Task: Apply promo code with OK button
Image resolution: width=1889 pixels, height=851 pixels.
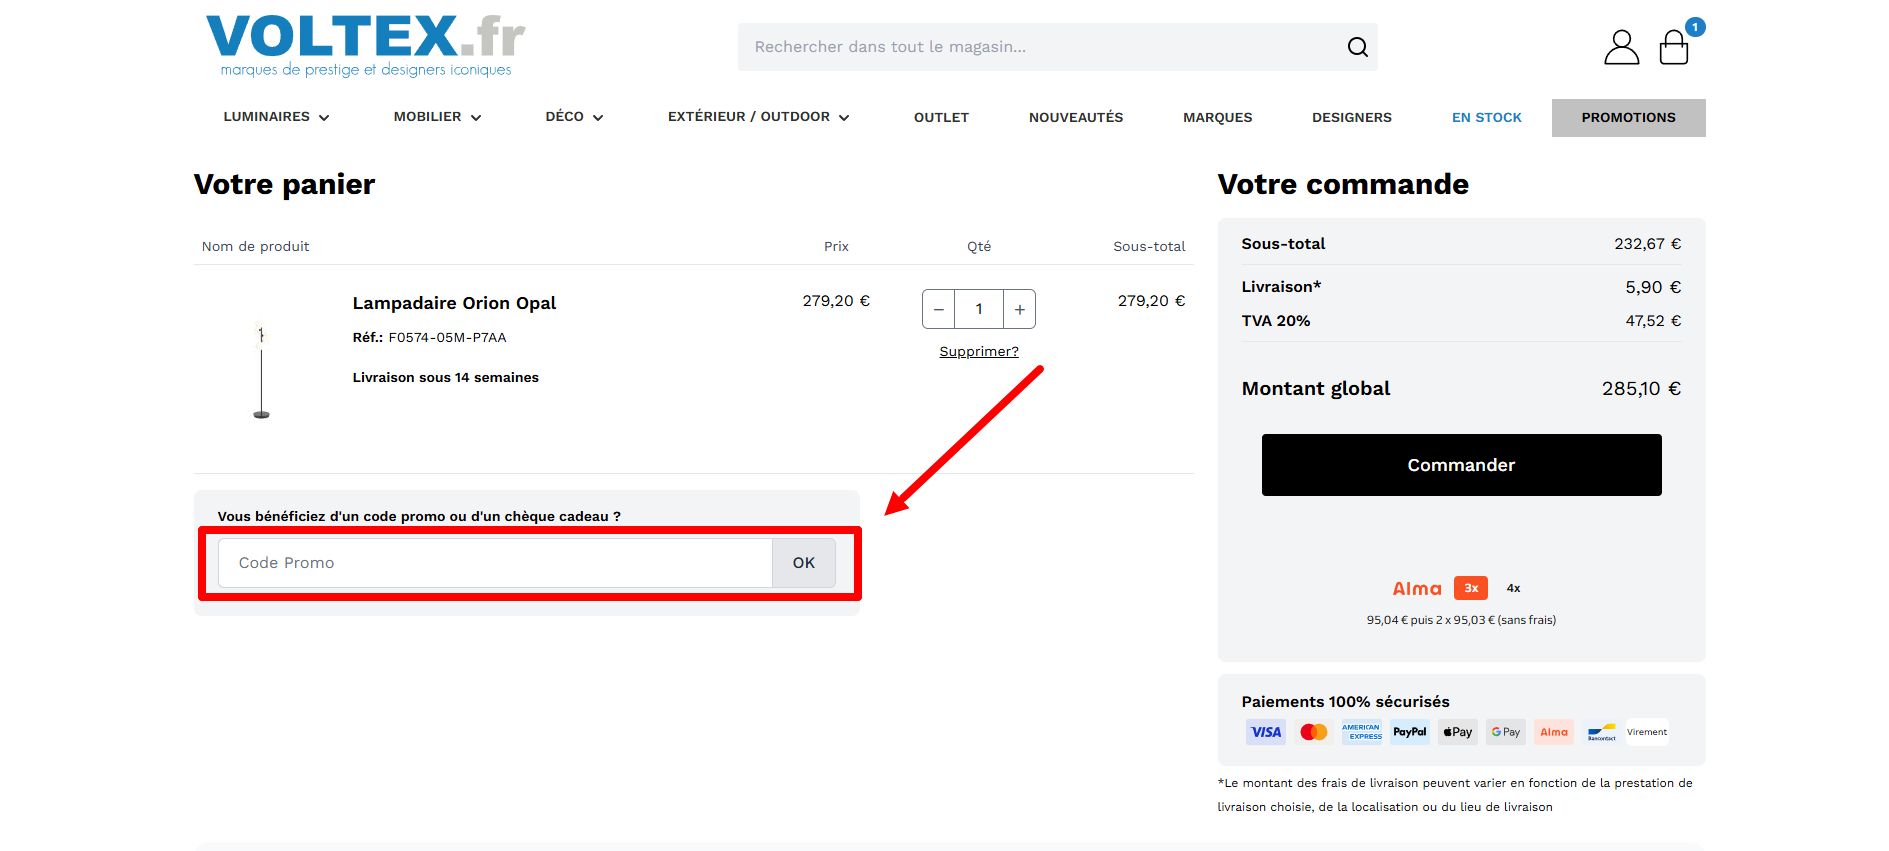Action: [803, 563]
